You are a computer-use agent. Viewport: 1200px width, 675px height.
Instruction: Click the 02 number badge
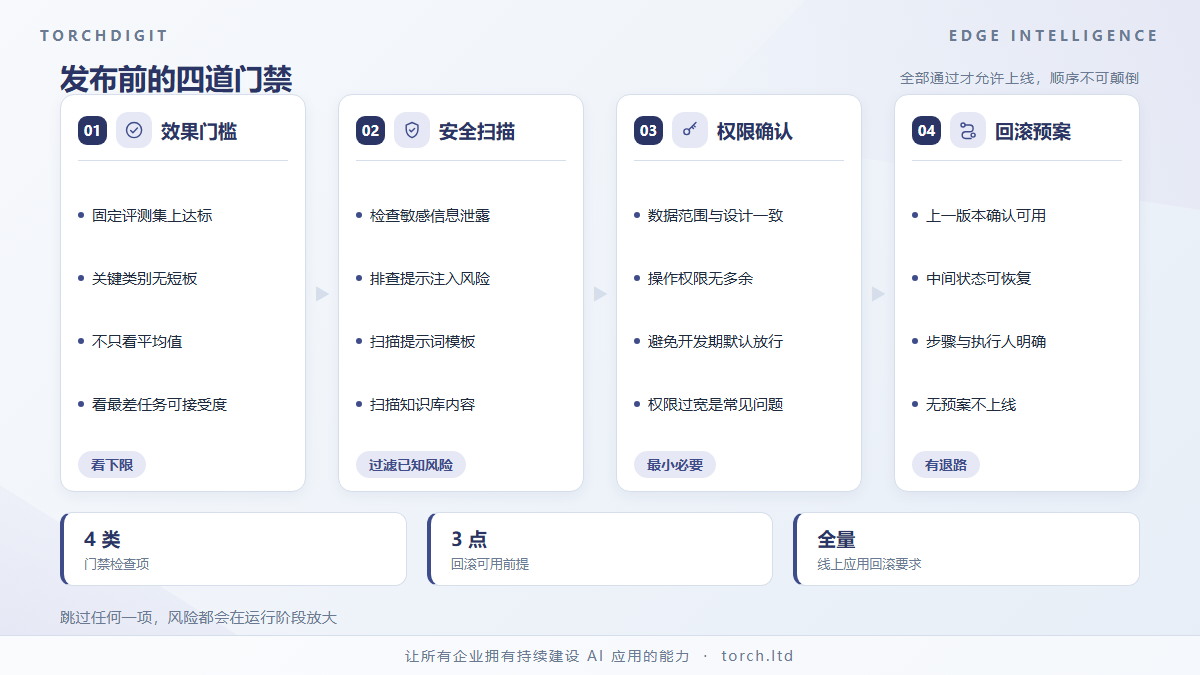(x=370, y=130)
